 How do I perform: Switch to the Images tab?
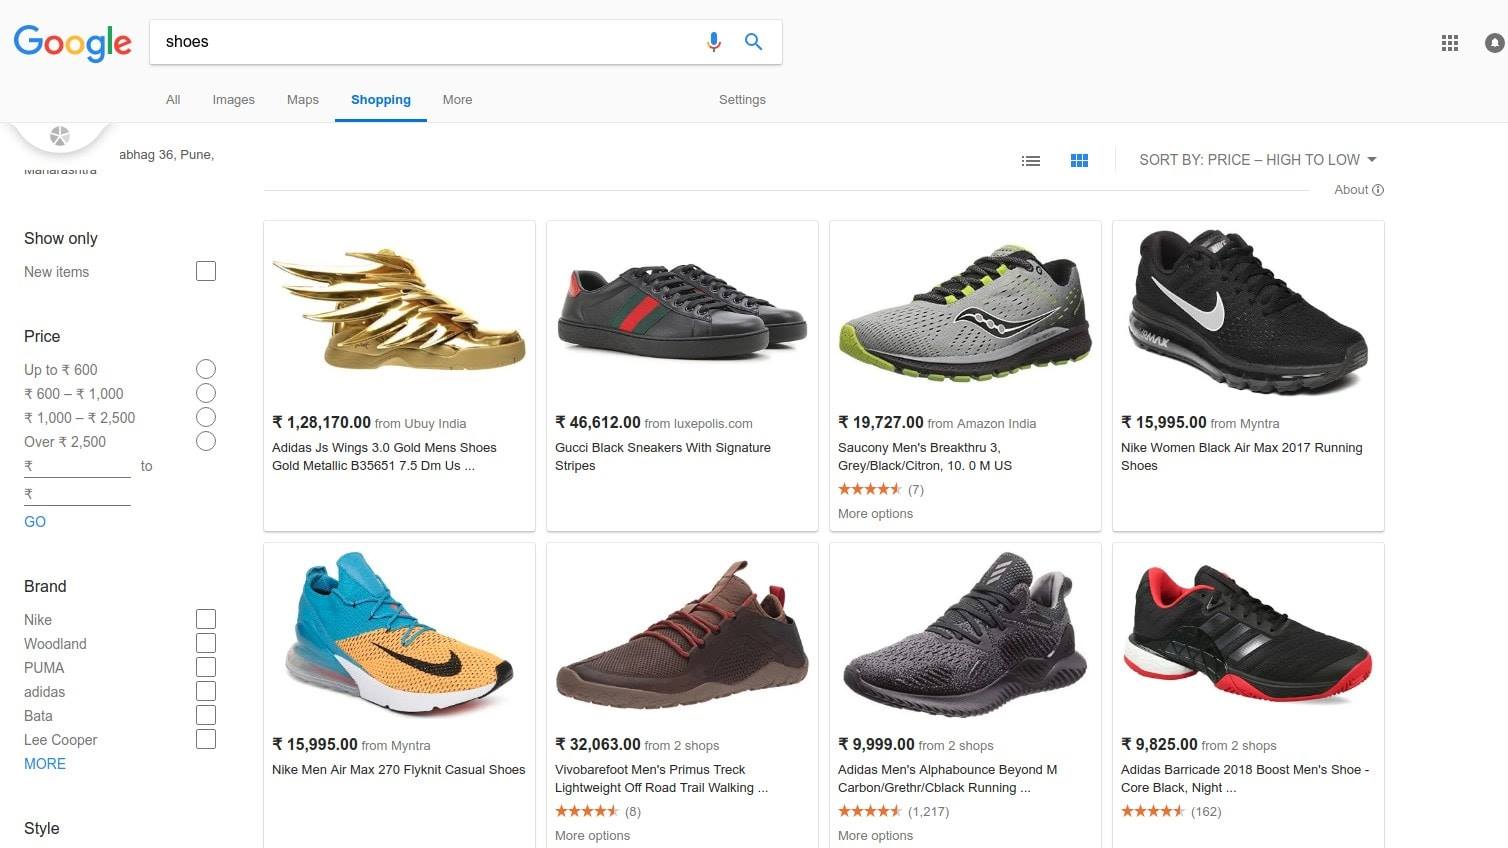pyautogui.click(x=233, y=100)
